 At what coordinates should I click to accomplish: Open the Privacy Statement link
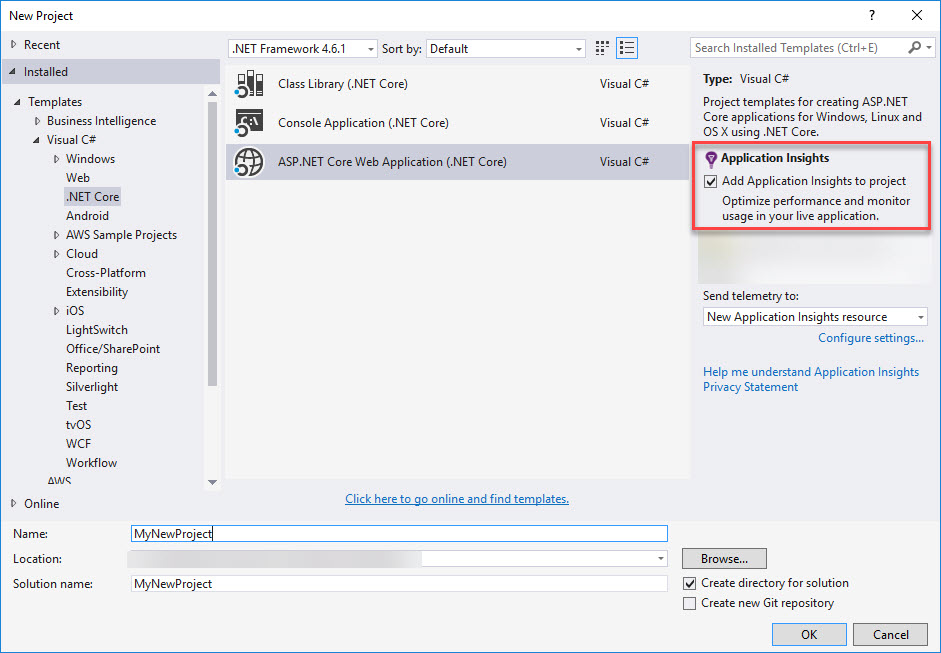750,387
